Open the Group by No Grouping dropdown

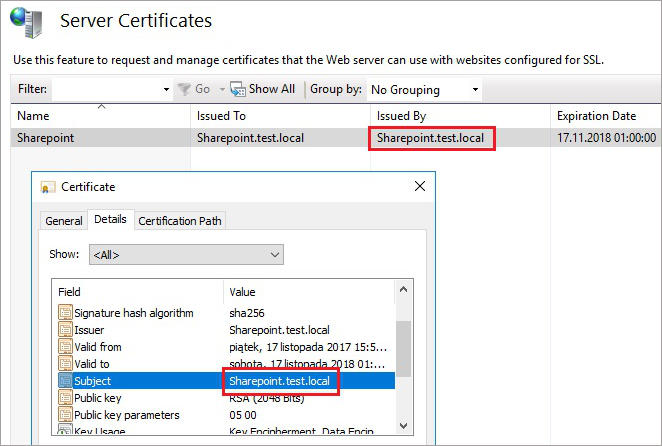pyautogui.click(x=424, y=90)
